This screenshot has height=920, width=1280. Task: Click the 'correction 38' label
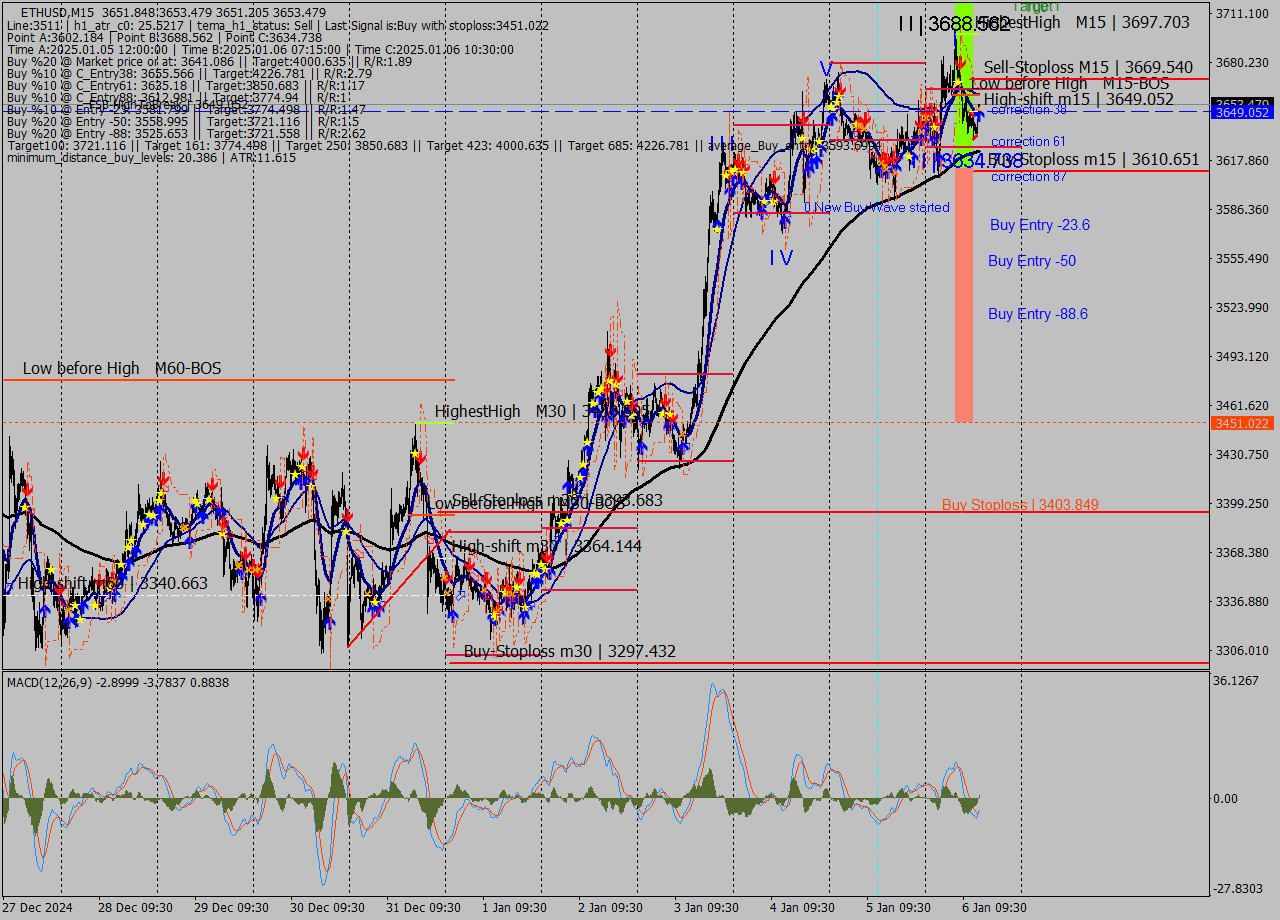point(1029,110)
